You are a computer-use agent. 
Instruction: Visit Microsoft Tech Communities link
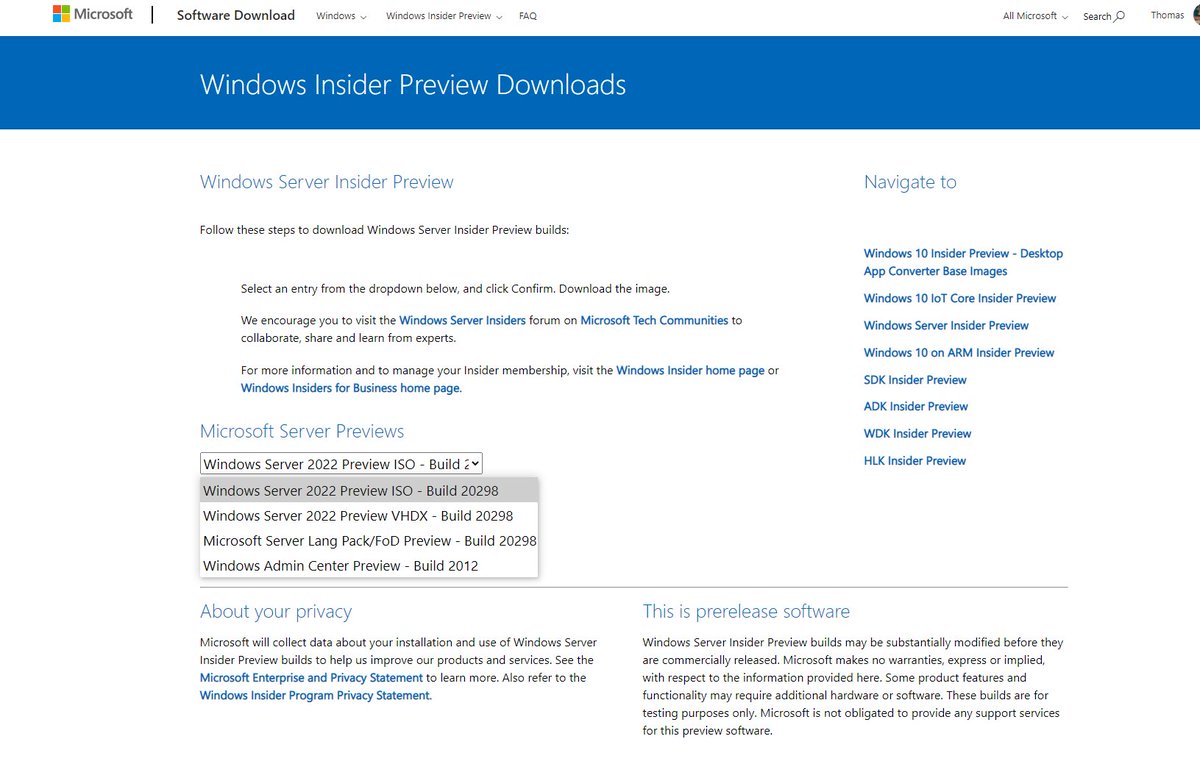tap(654, 320)
